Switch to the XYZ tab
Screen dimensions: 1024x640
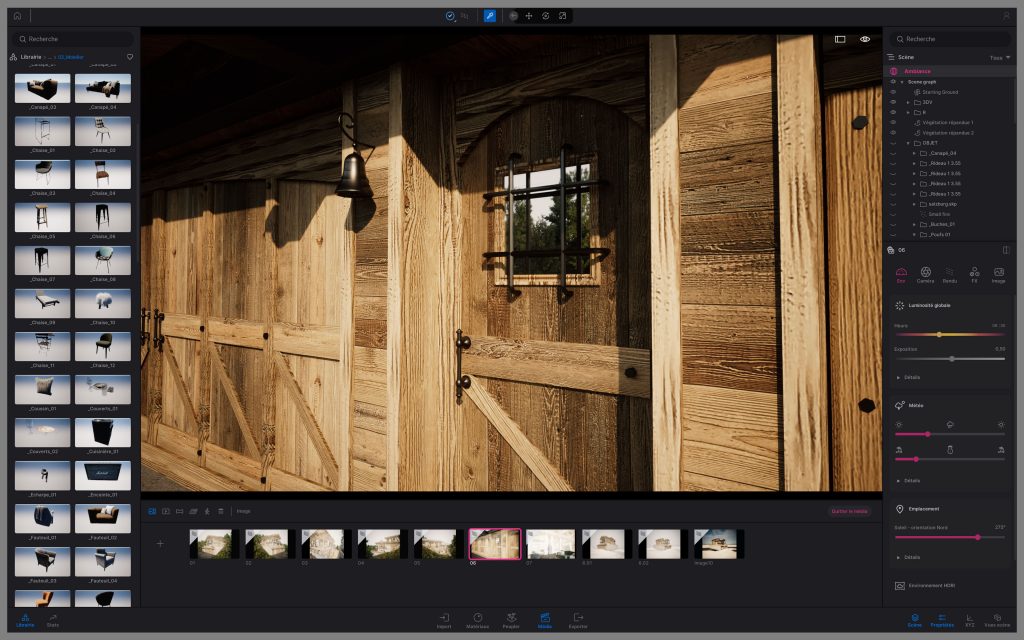970,619
